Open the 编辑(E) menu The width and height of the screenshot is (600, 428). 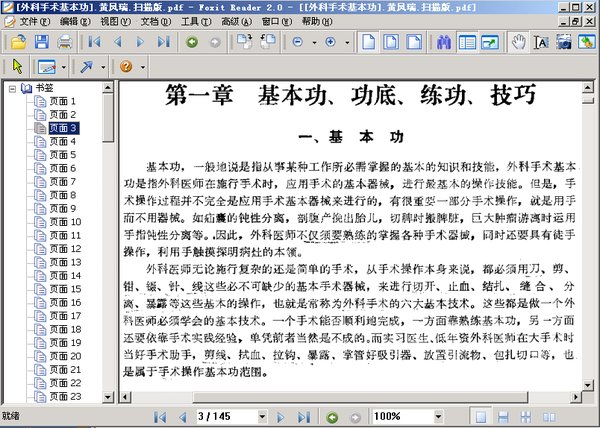pyautogui.click(x=75, y=22)
